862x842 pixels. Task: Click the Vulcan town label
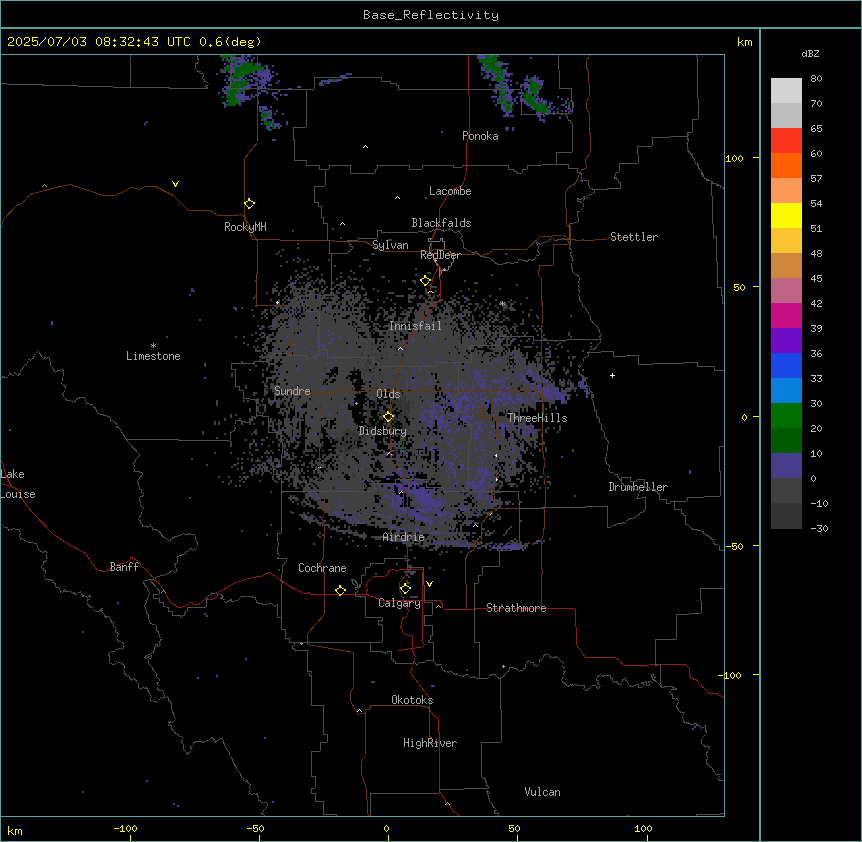[543, 792]
